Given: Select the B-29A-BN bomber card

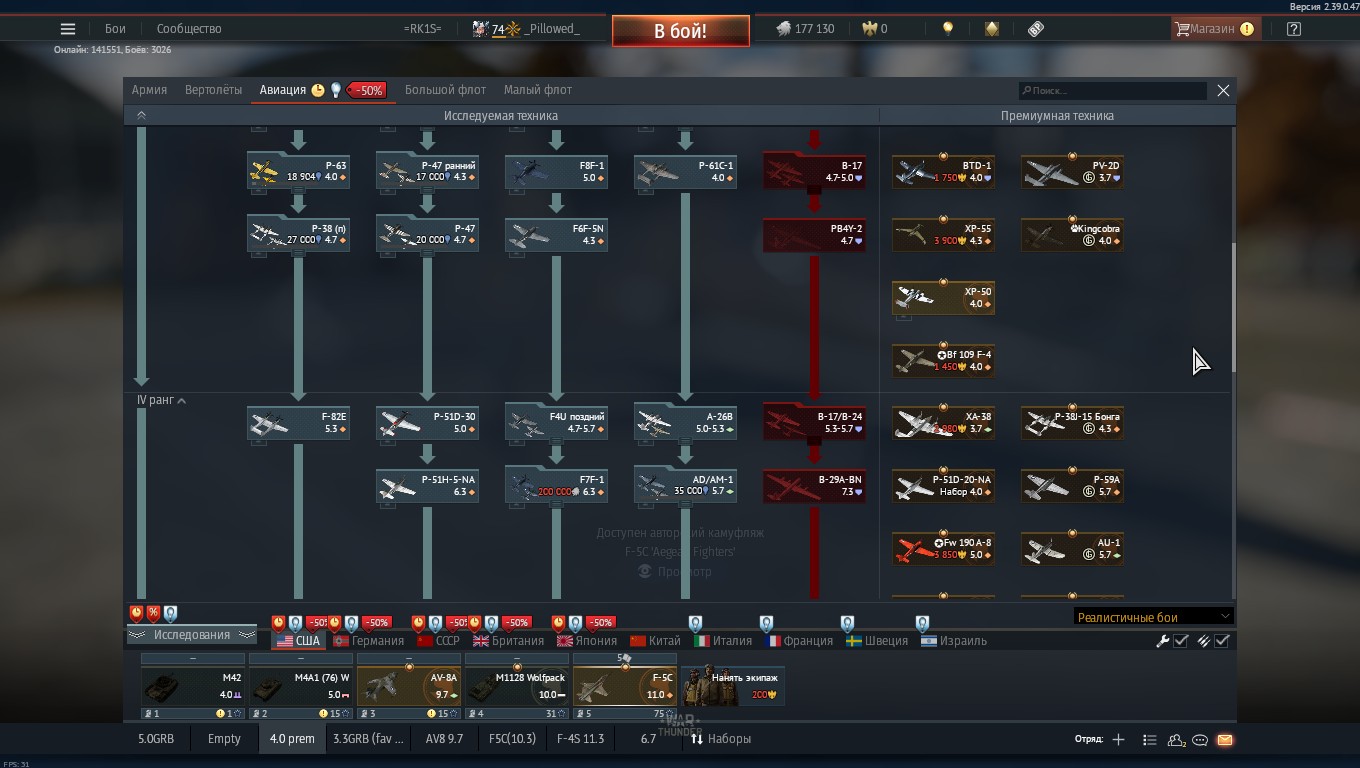Looking at the screenshot, I should pyautogui.click(x=814, y=485).
